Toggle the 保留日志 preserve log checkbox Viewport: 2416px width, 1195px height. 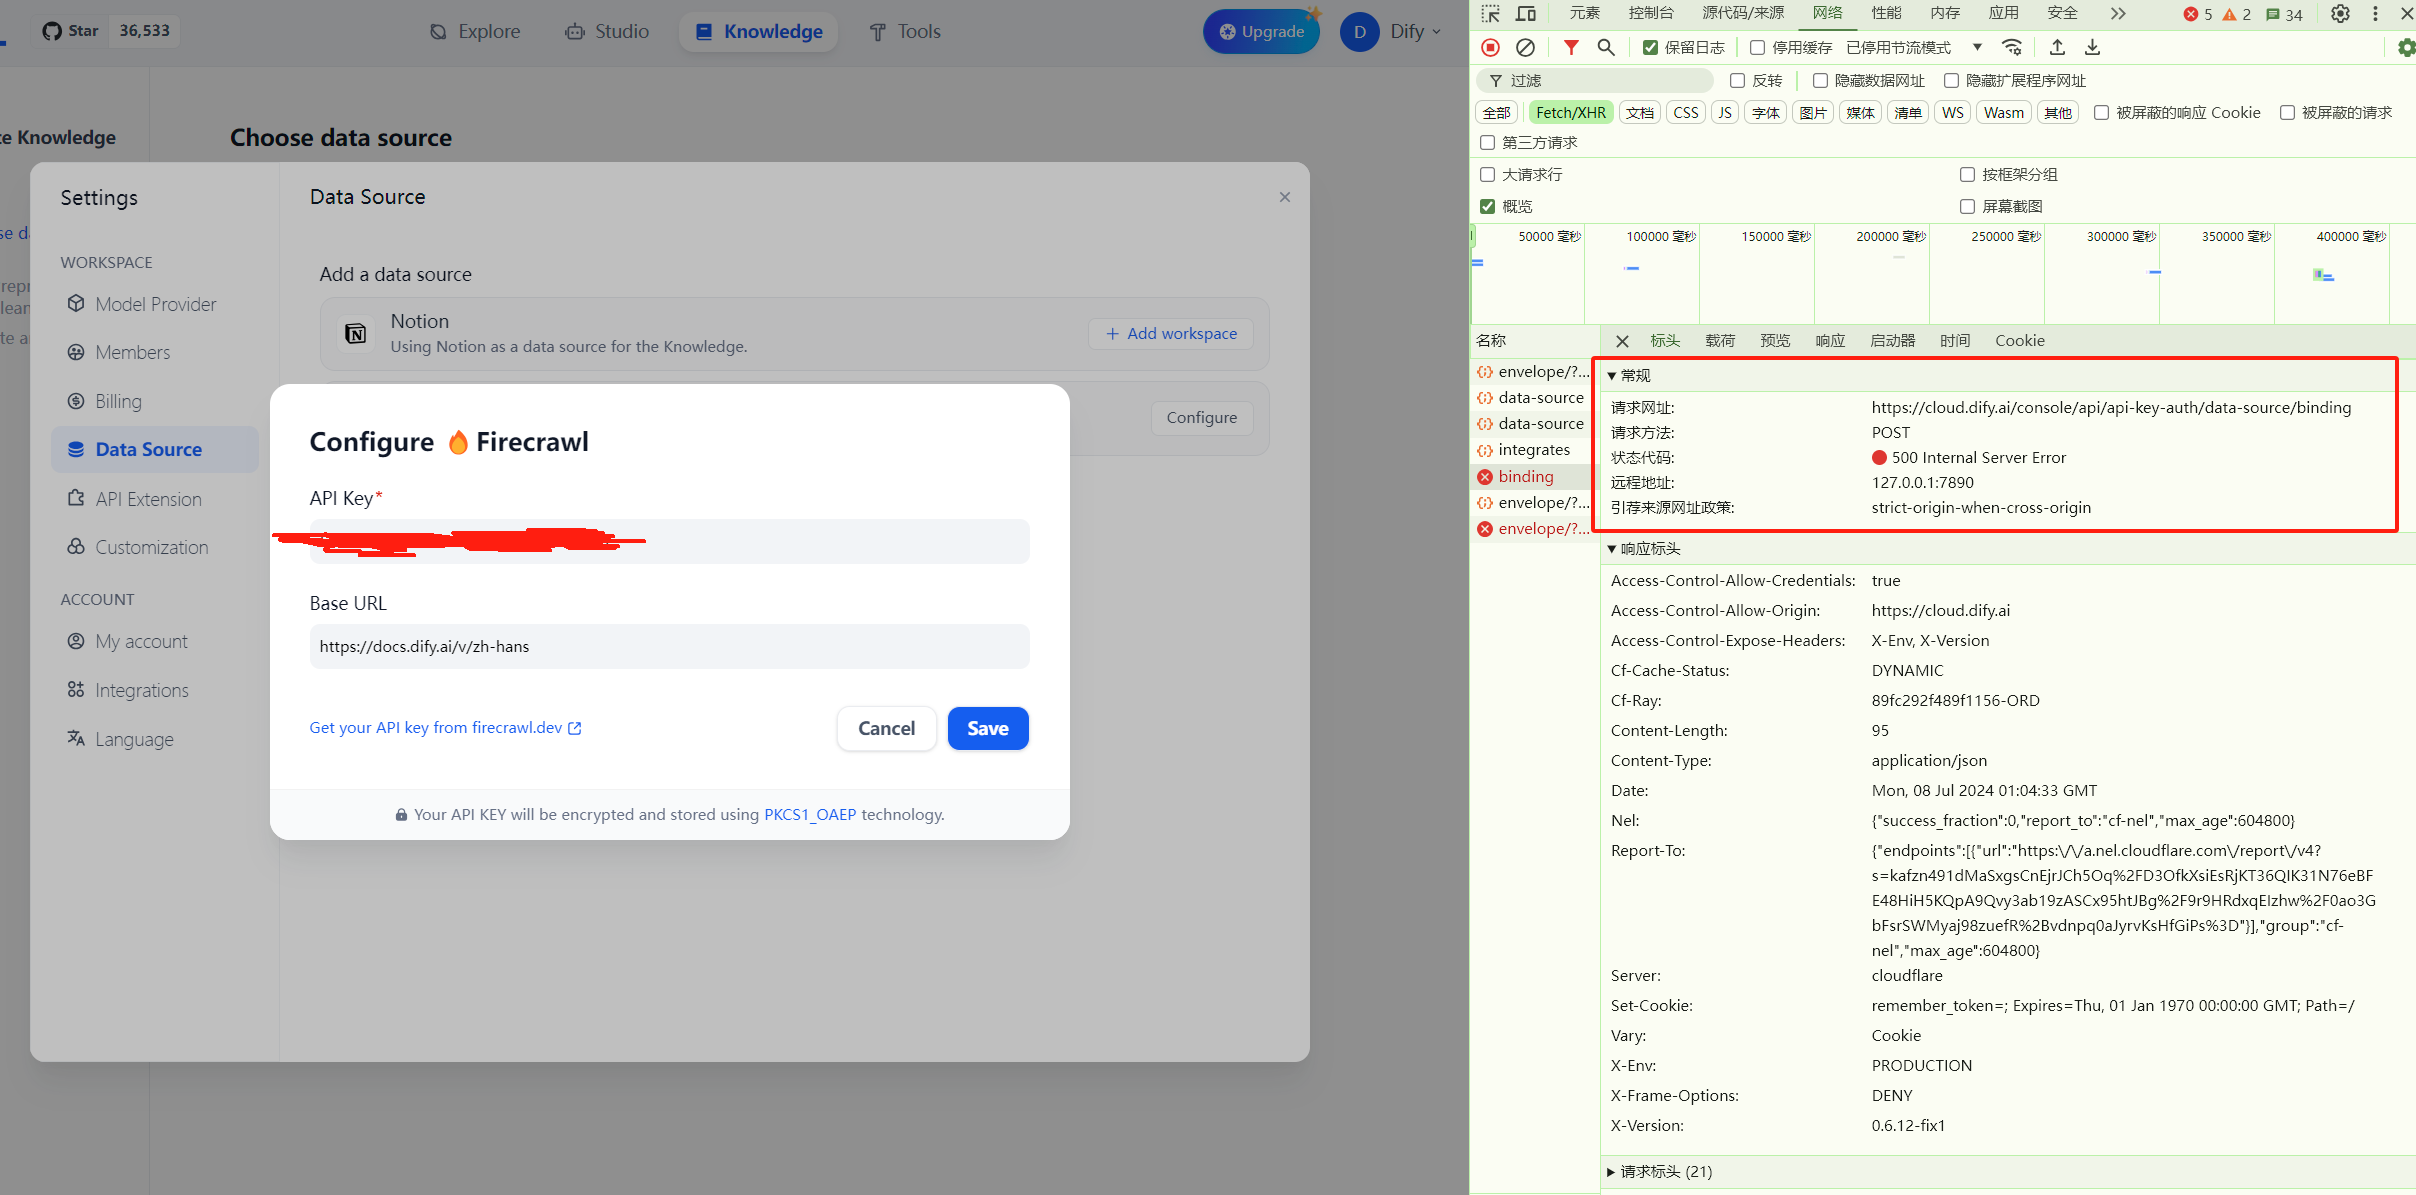1651,47
